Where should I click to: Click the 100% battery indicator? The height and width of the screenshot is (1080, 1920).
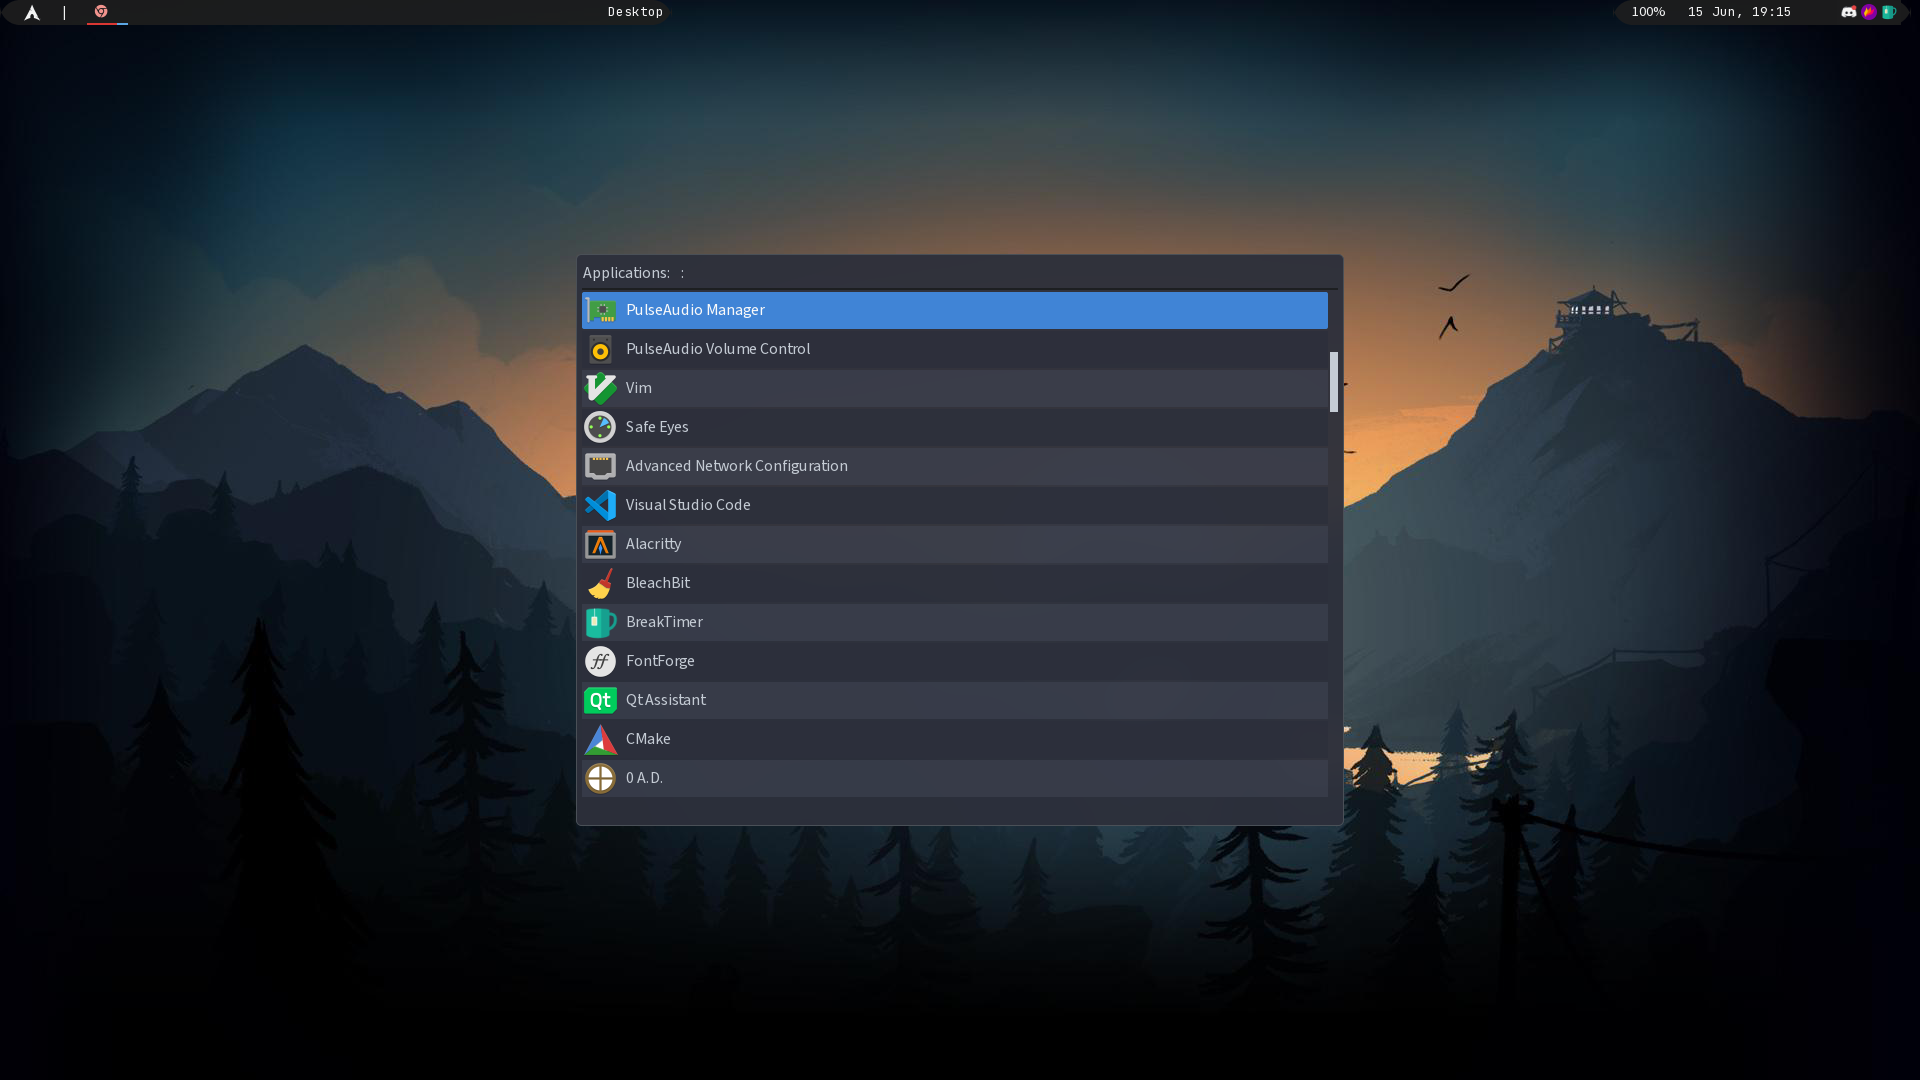point(1648,12)
